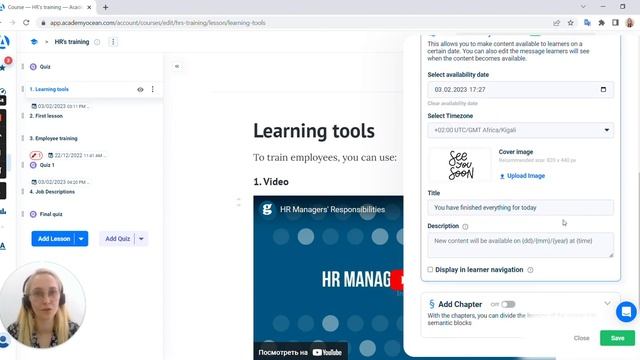The image size is (640, 360).
Task: Close the Course HR's training tab
Action: pos(89,7)
